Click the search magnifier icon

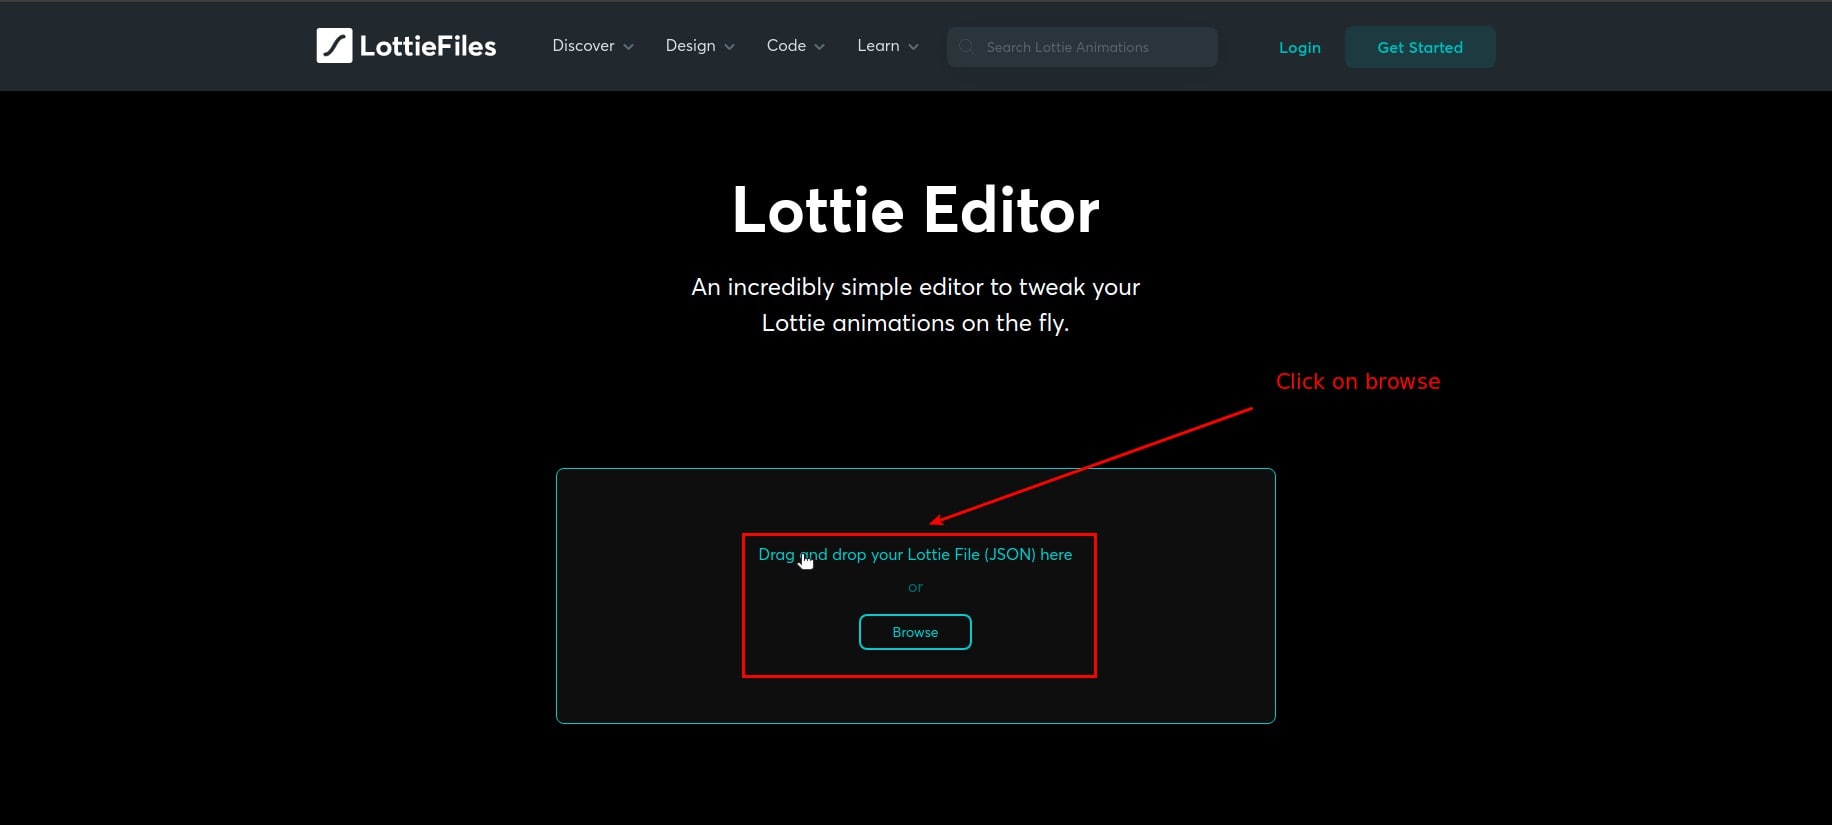(966, 47)
